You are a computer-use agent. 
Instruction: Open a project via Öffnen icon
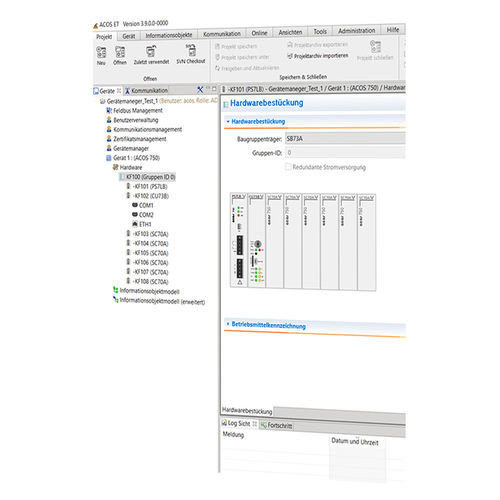click(120, 55)
